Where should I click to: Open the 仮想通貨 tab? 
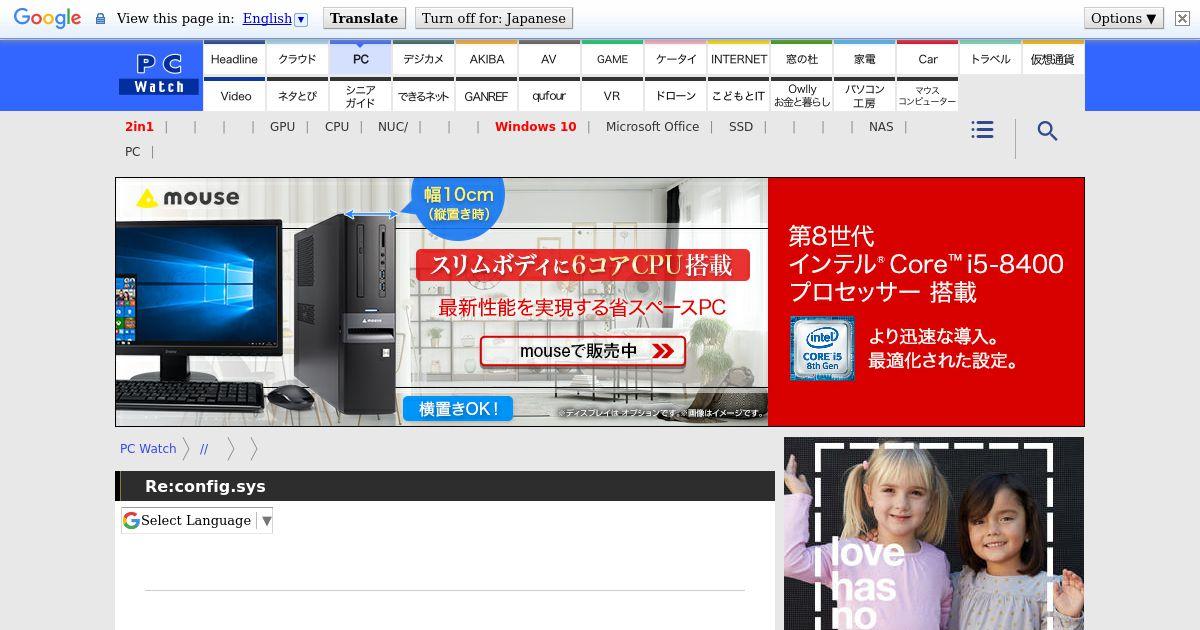(x=1052, y=59)
